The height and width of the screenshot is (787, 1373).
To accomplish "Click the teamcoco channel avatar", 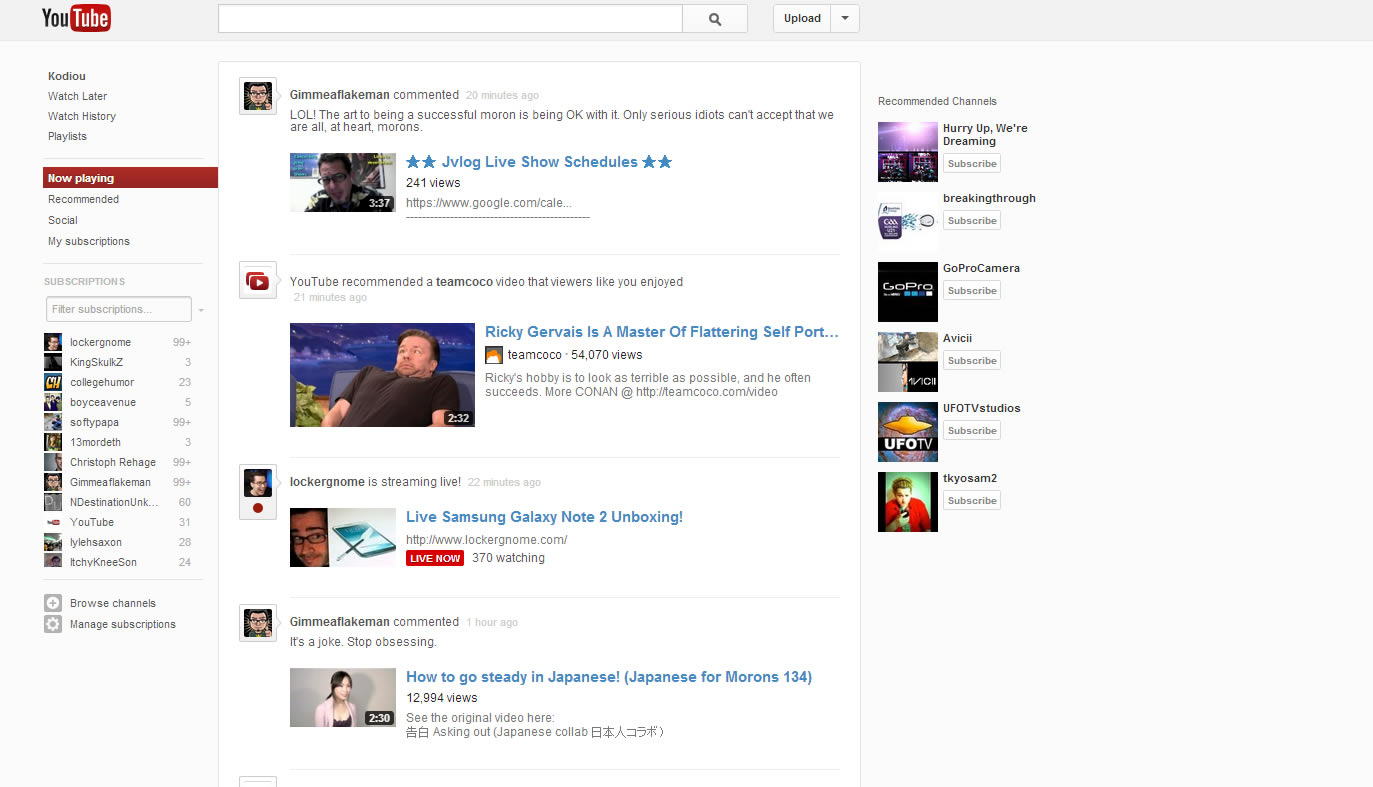I will click(x=493, y=354).
